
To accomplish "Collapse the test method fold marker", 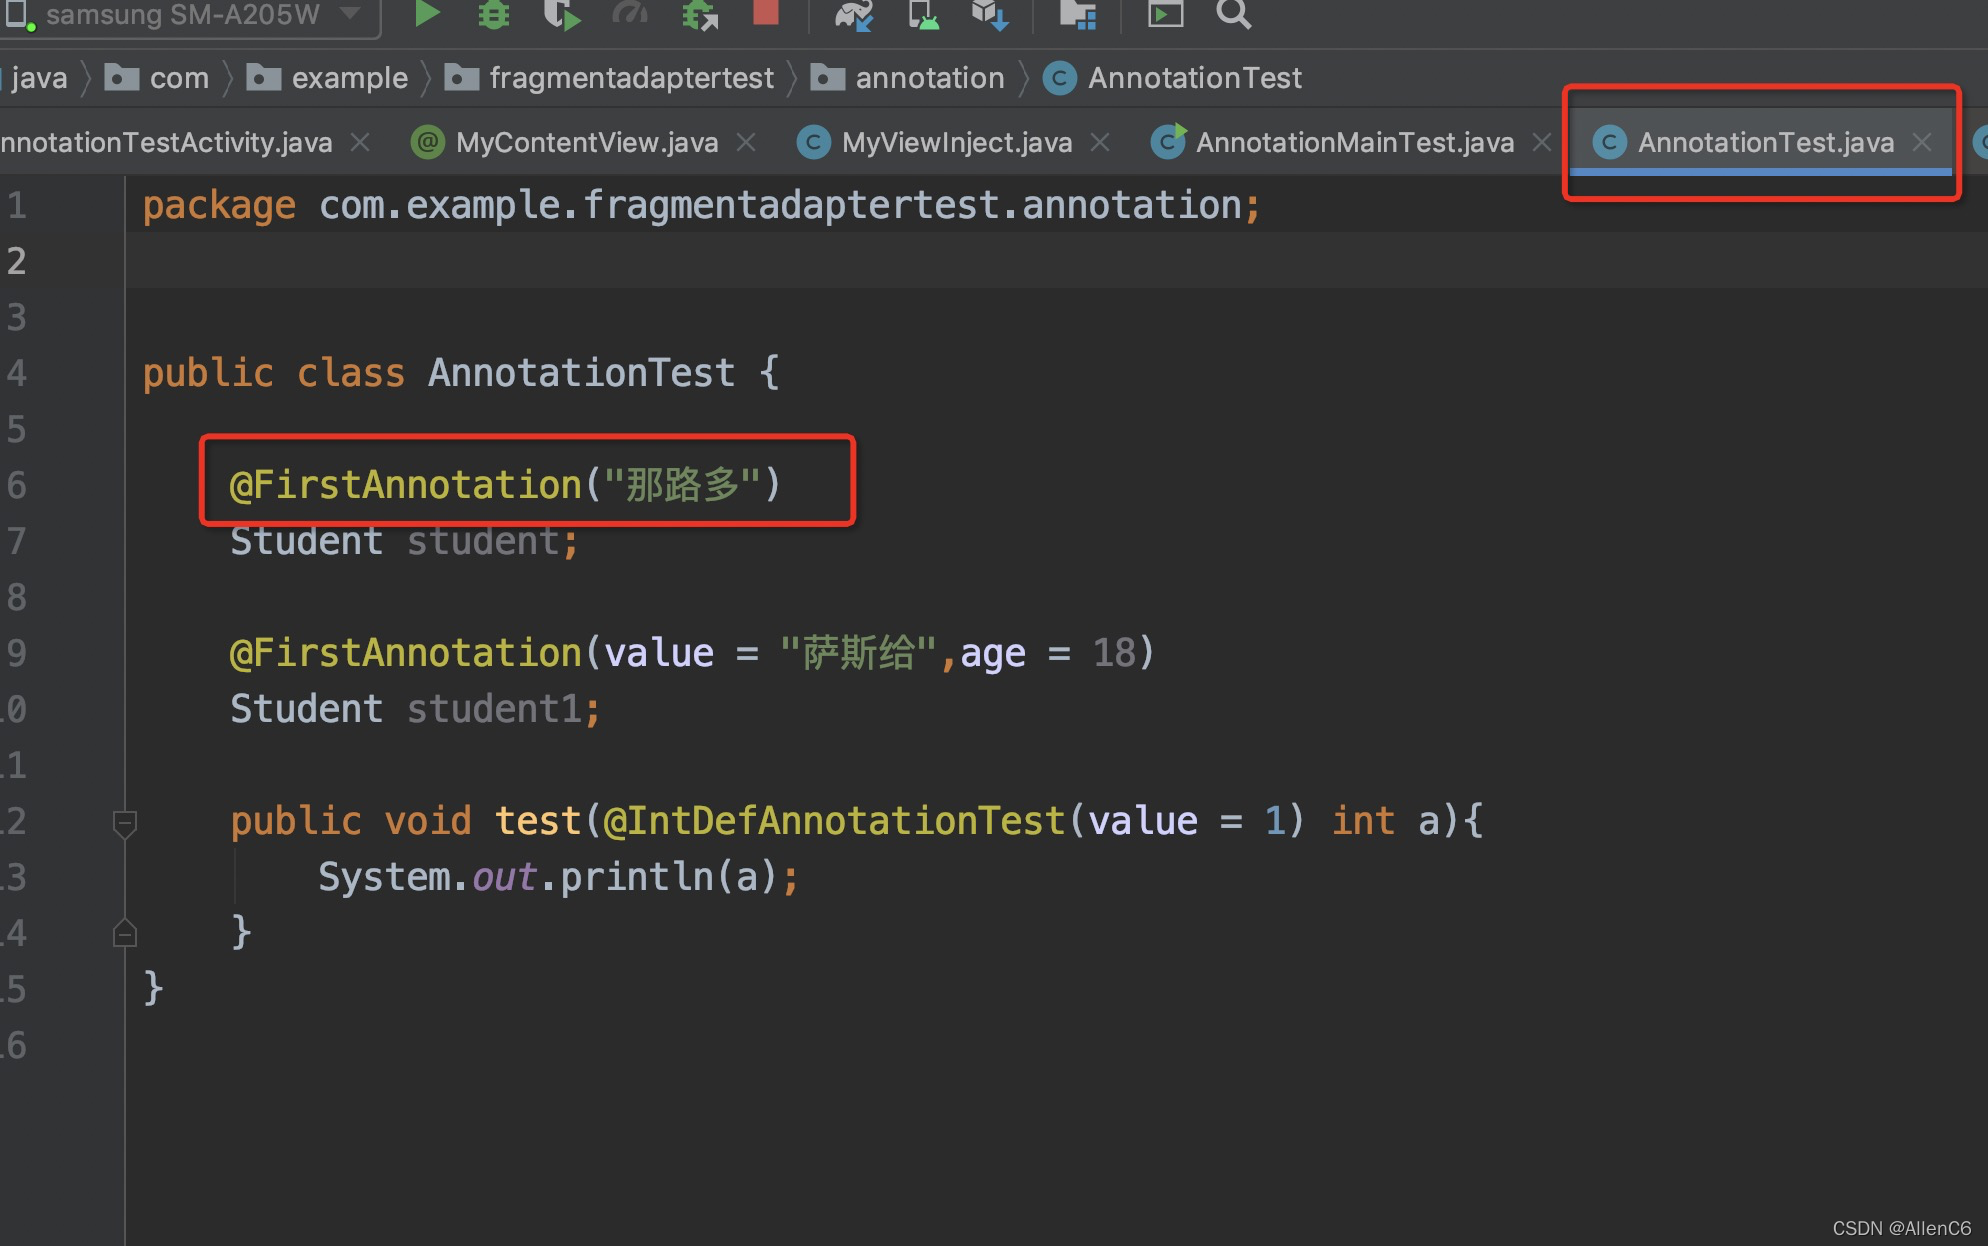I will (125, 823).
